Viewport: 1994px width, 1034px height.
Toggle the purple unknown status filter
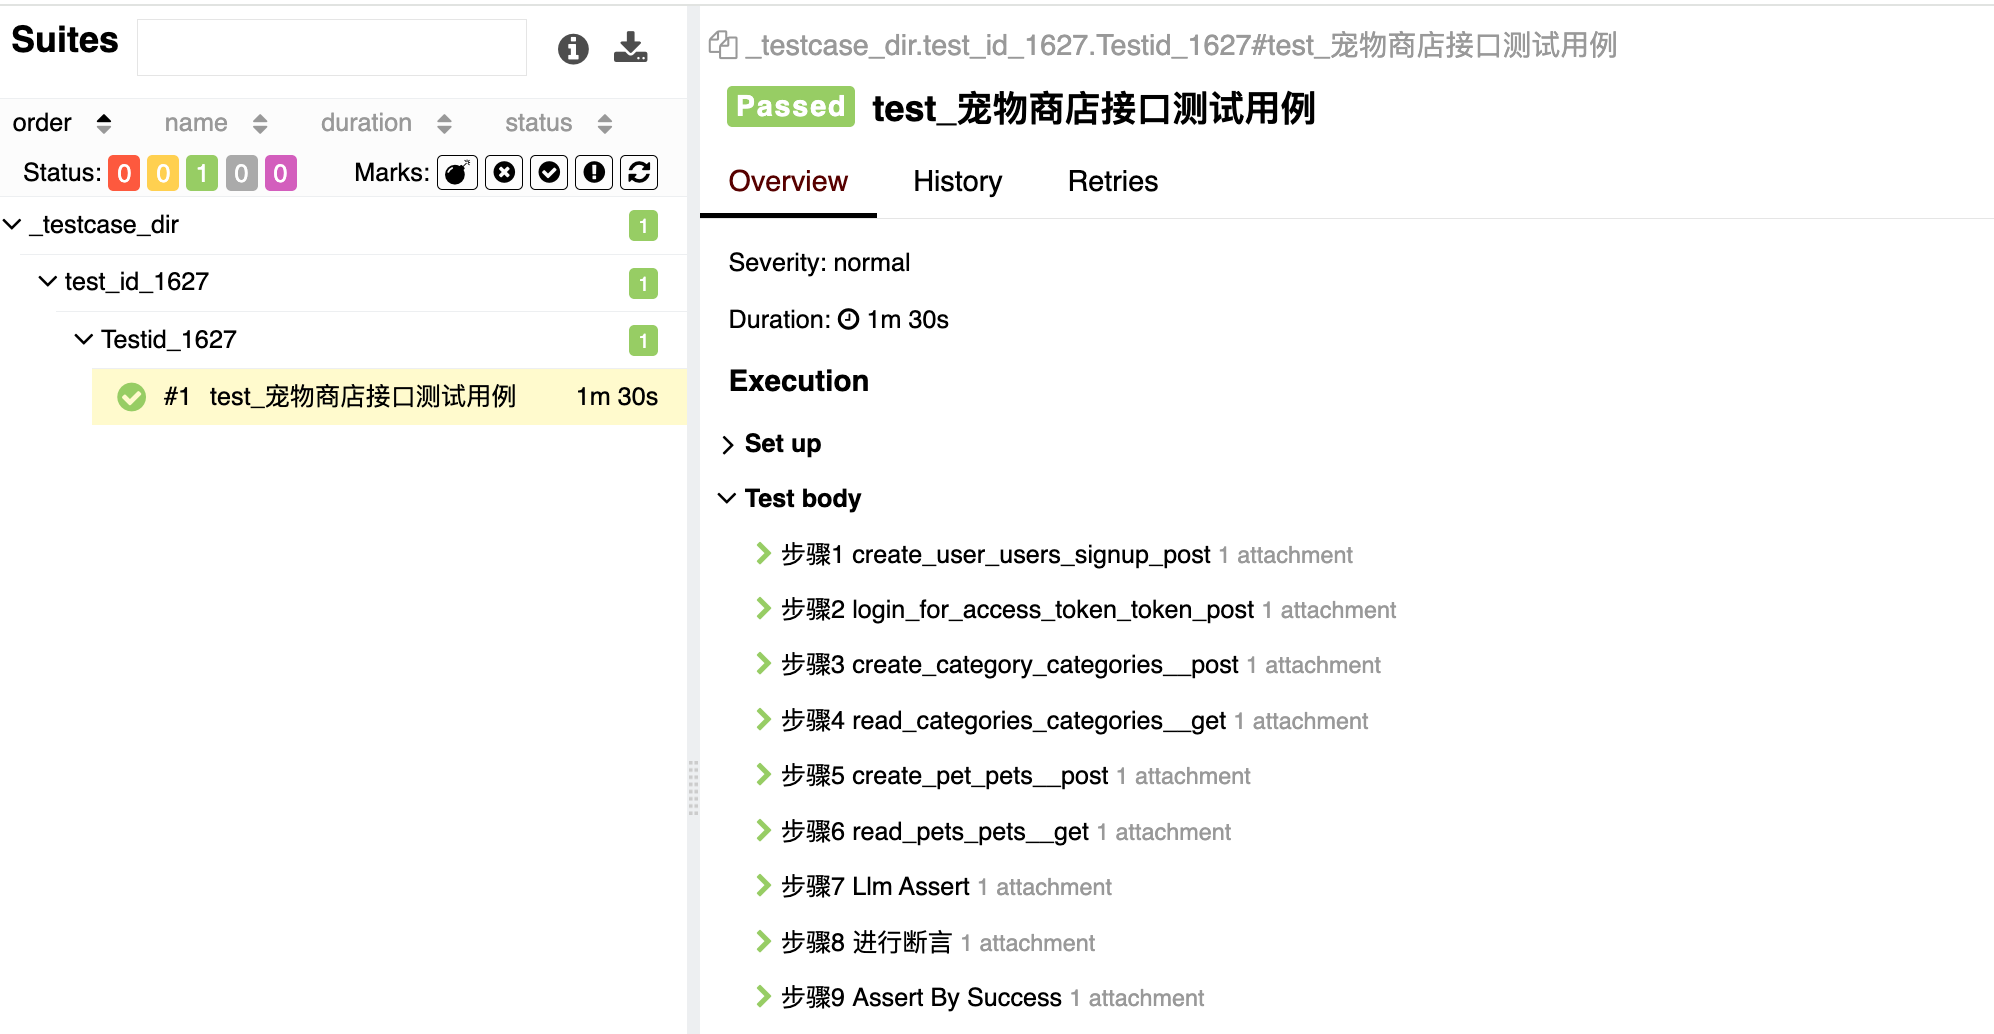pyautogui.click(x=280, y=173)
